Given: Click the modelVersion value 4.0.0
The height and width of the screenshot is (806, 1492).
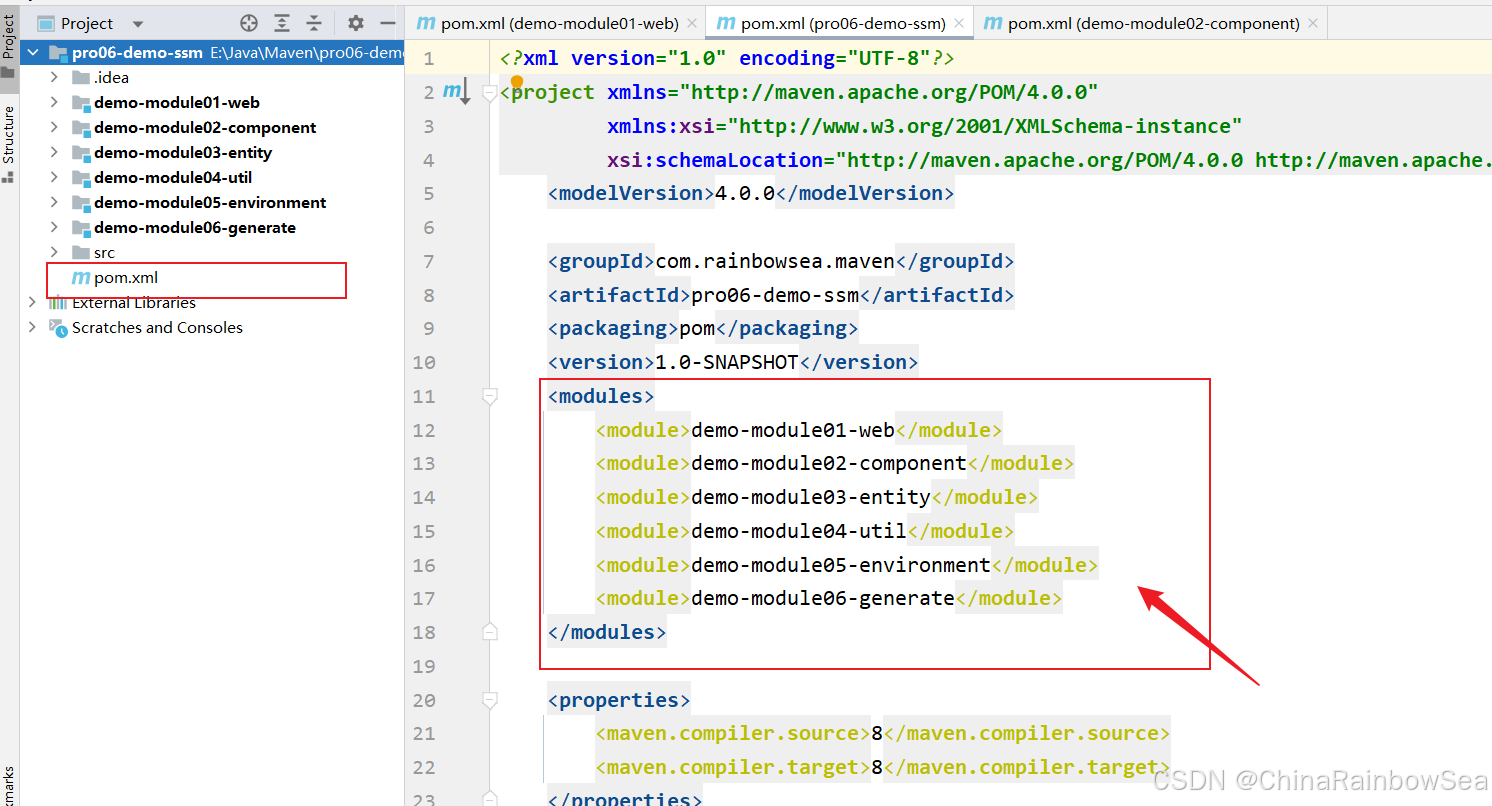Looking at the screenshot, I should click(745, 193).
